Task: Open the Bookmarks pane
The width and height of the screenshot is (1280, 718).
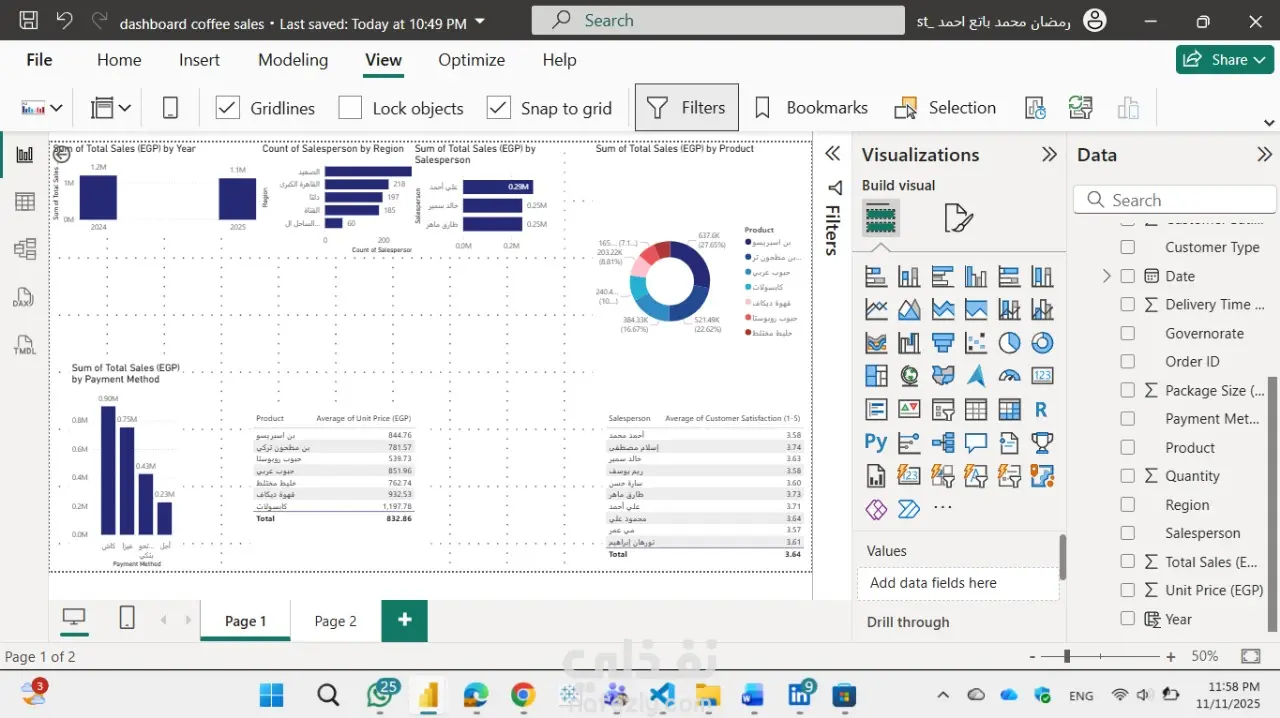Action: pyautogui.click(x=811, y=107)
